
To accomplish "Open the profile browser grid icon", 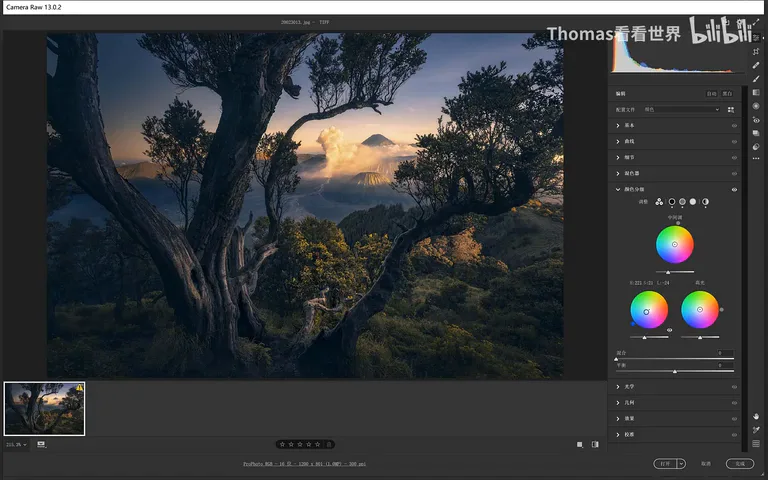I will coord(731,110).
